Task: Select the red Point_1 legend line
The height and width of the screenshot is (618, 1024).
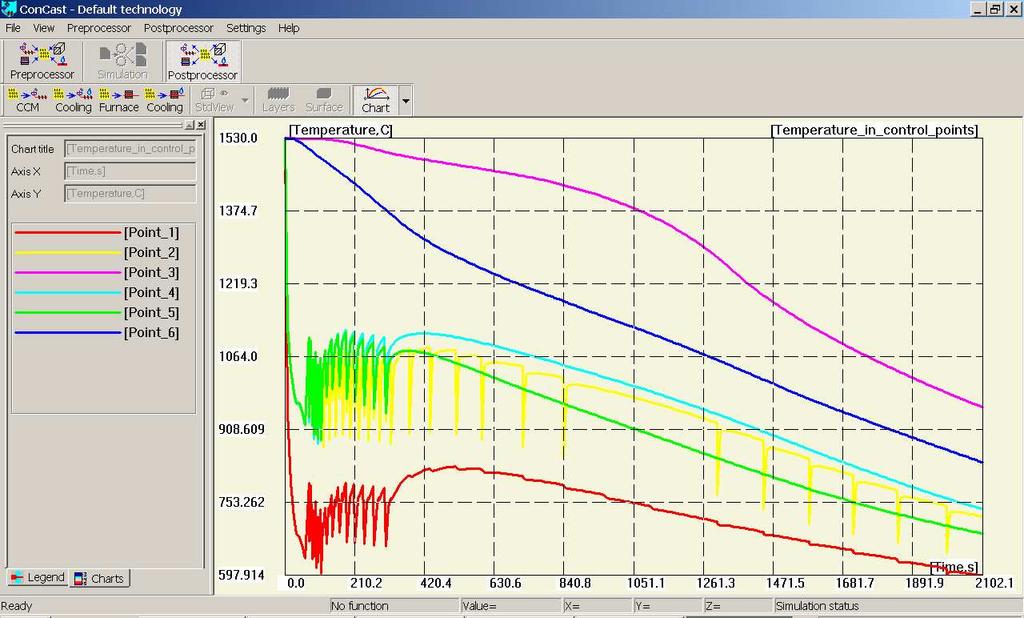Action: pyautogui.click(x=68, y=233)
